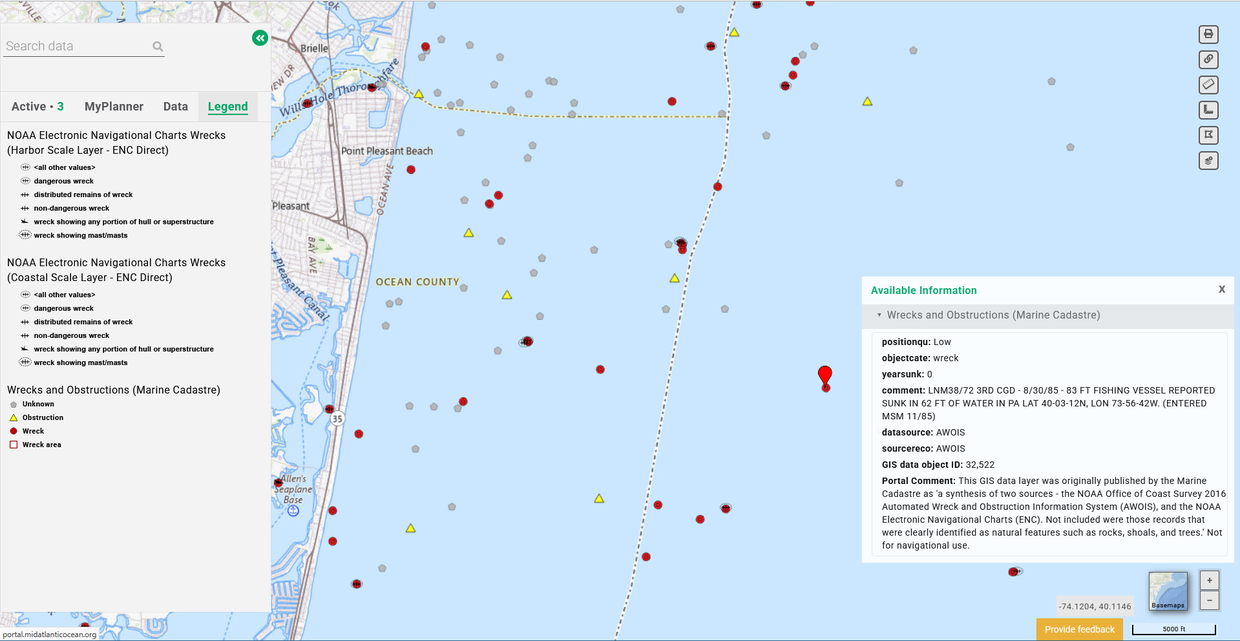Open the Share link tool
Image resolution: width=1240 pixels, height=641 pixels.
point(1208,58)
